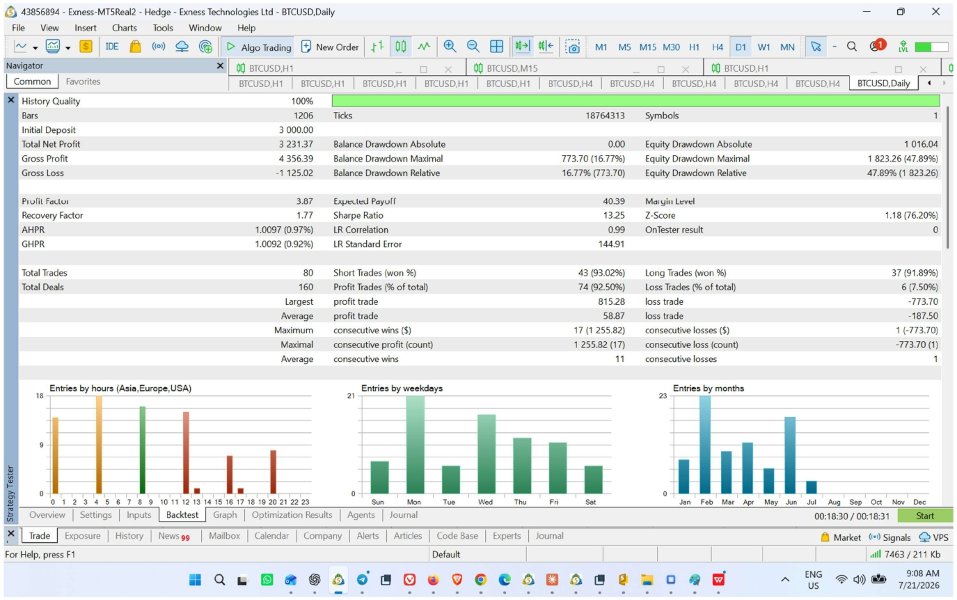The height and width of the screenshot is (600, 957).
Task: Switch to the Graph tab
Action: point(225,515)
